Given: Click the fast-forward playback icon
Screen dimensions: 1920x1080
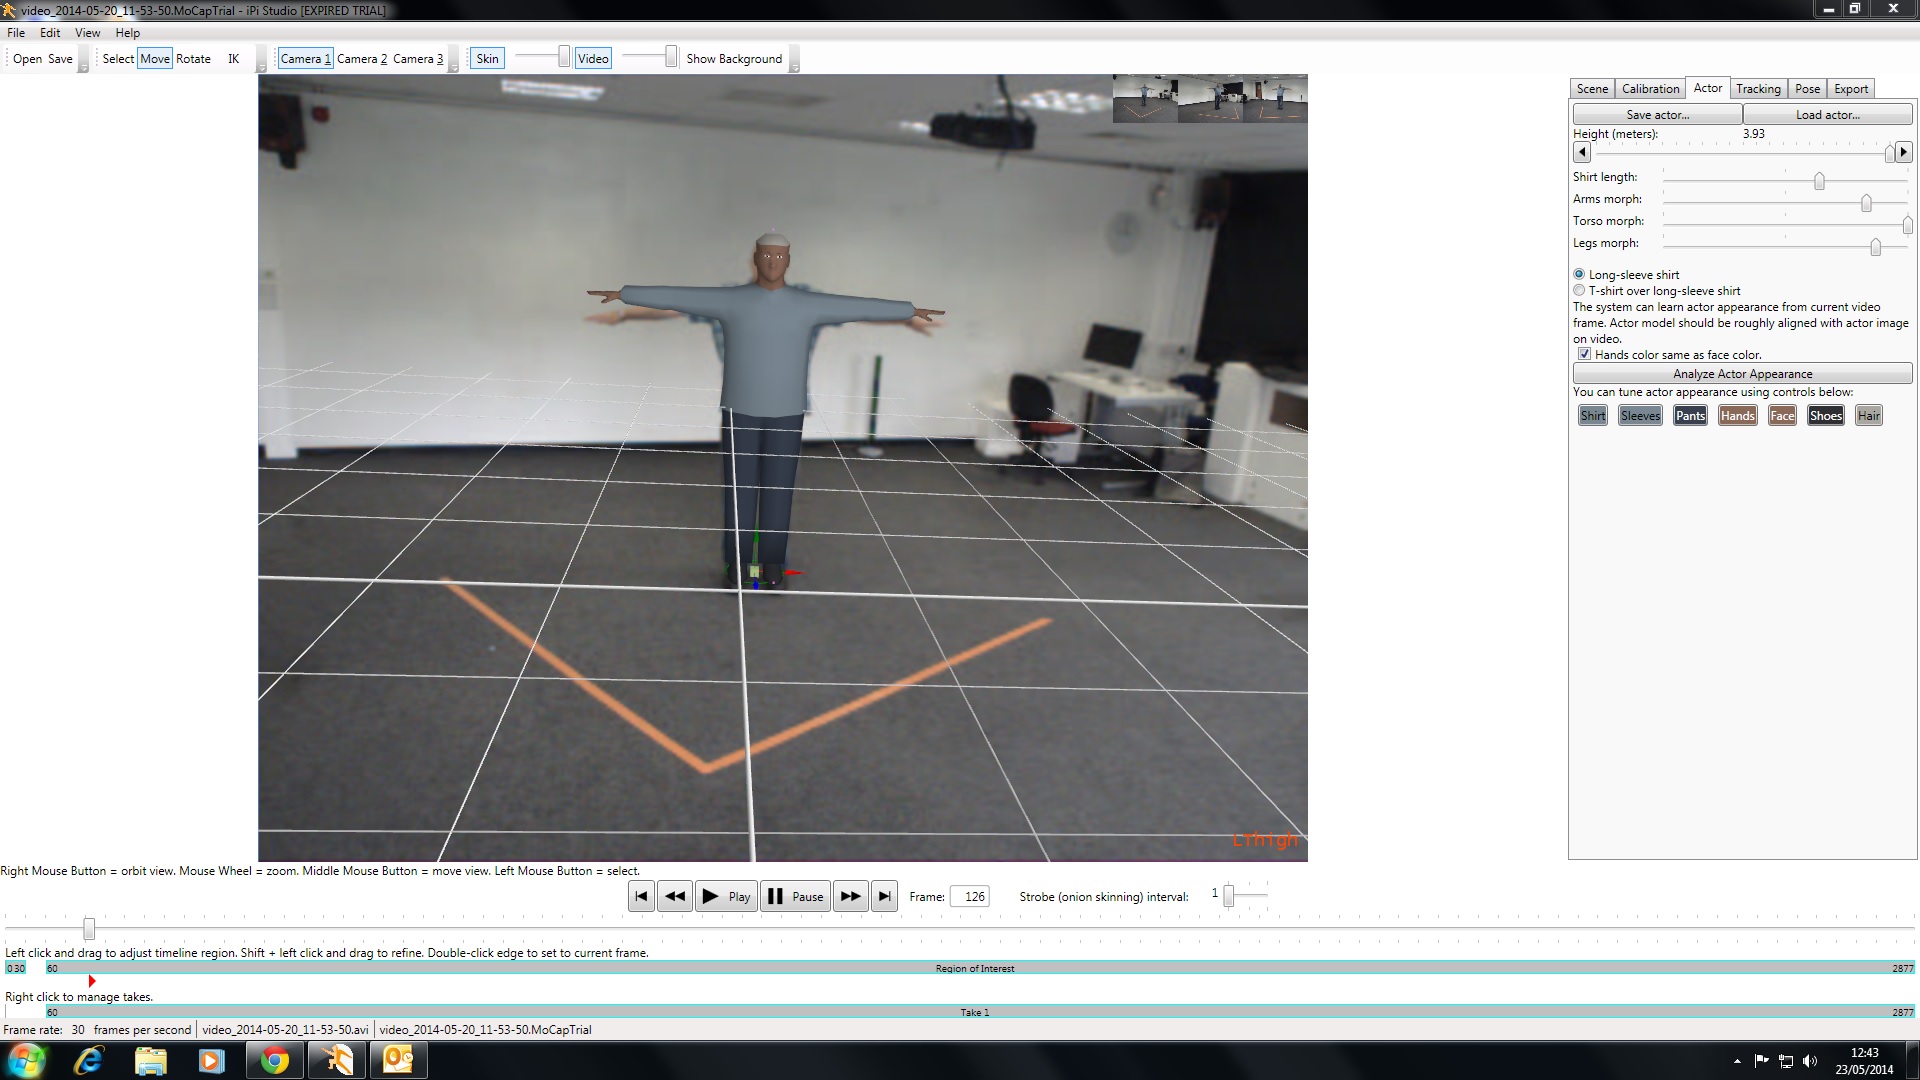Looking at the screenshot, I should coord(850,896).
